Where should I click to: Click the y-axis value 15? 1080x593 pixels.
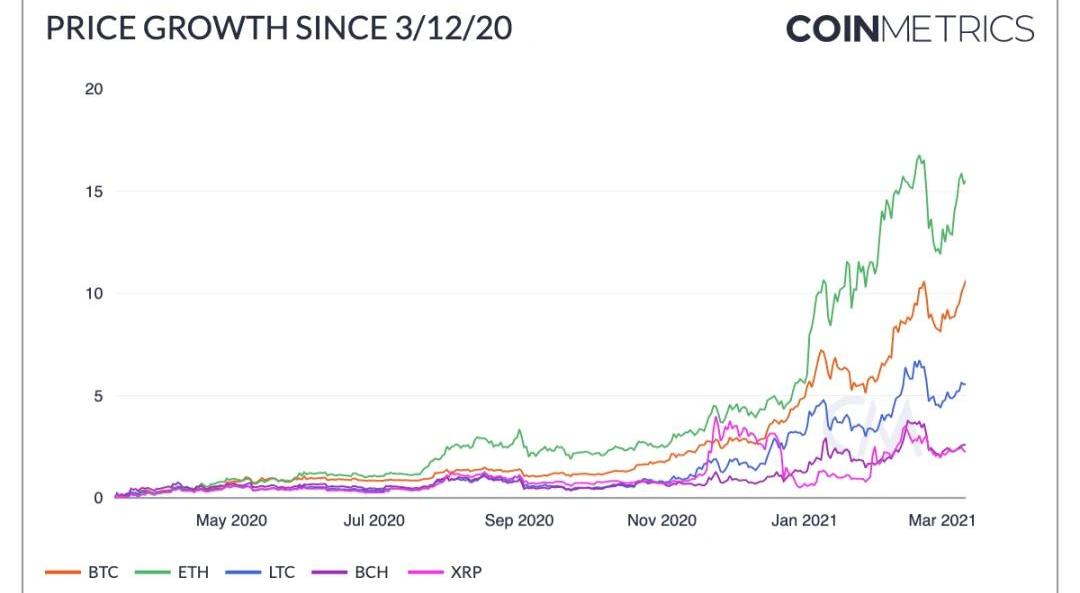pos(94,191)
